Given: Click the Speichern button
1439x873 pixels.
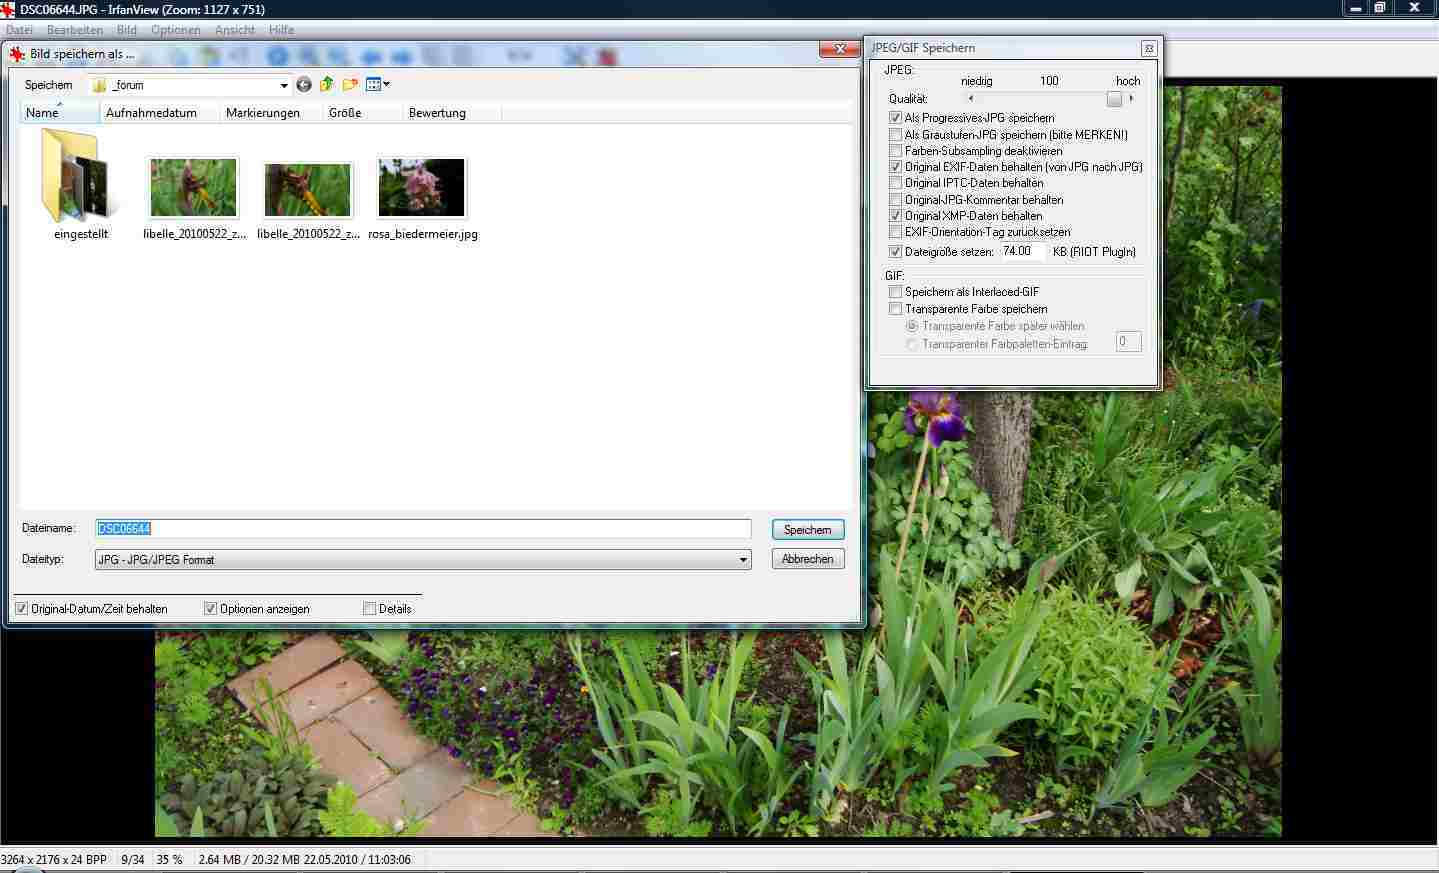Looking at the screenshot, I should [807, 530].
